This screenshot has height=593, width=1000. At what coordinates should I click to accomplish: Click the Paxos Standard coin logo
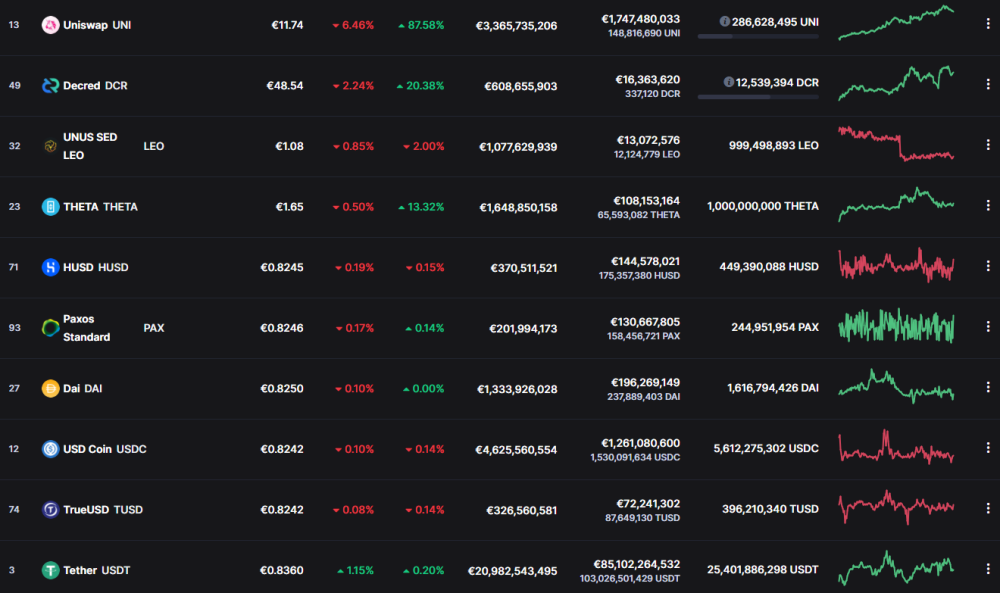[x=50, y=328]
